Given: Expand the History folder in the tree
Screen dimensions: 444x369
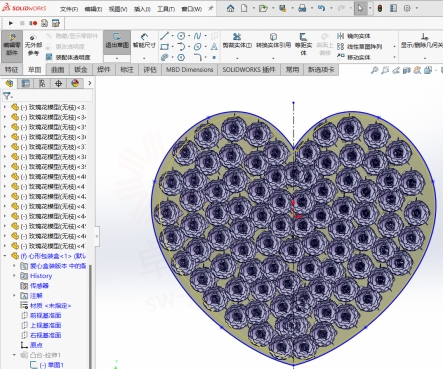Looking at the screenshot, I should (x=14, y=276).
